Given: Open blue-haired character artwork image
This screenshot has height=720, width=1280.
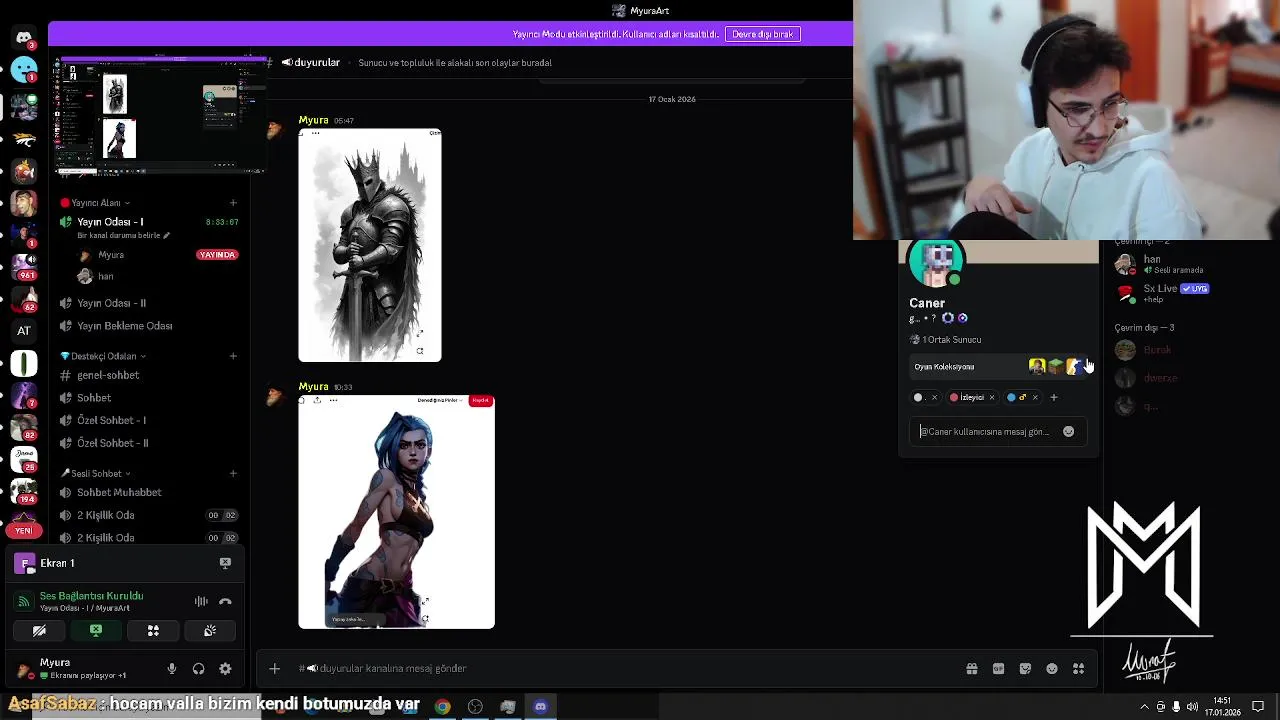Looking at the screenshot, I should [396, 512].
